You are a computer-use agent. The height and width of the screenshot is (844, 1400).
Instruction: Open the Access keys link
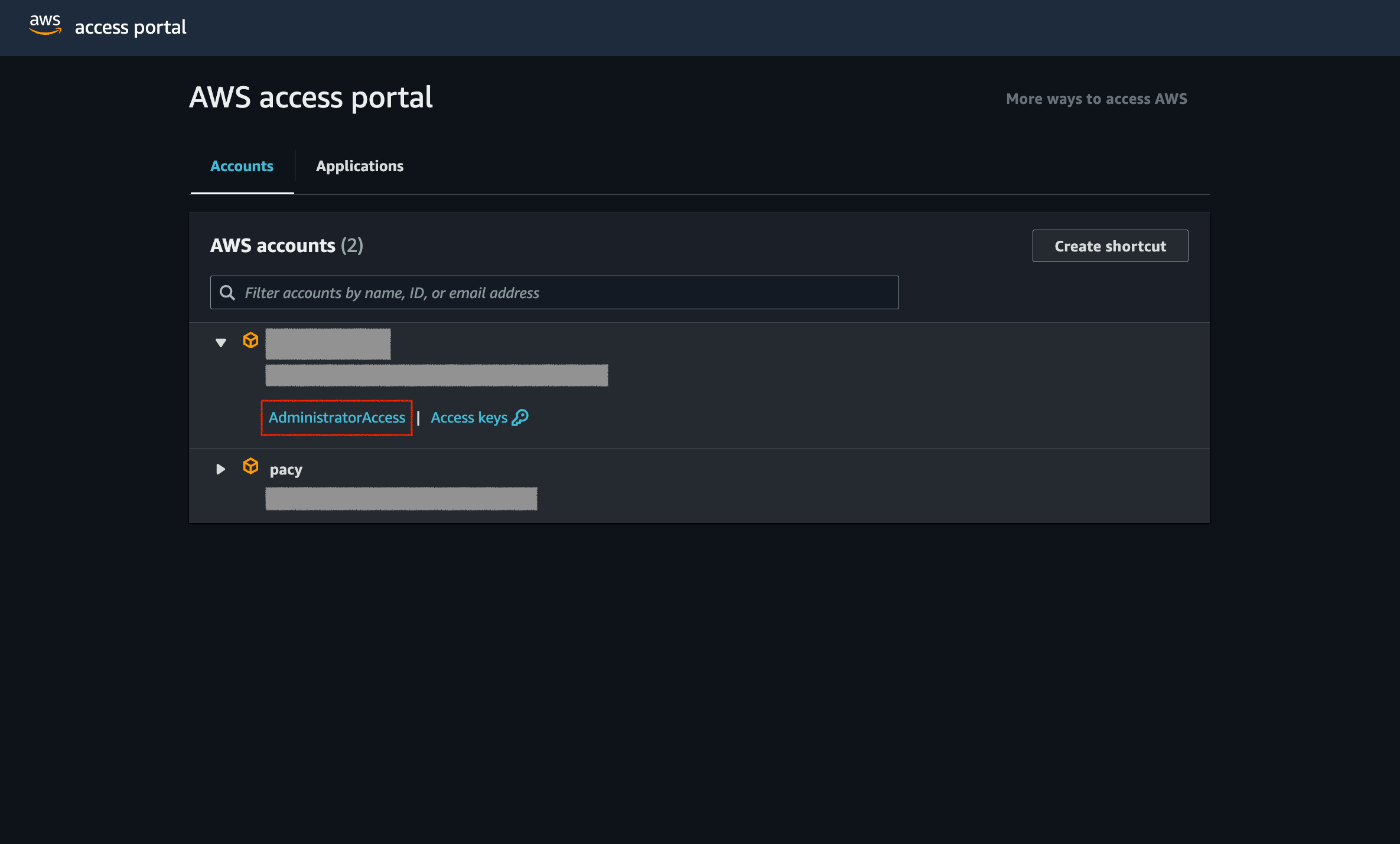[469, 418]
